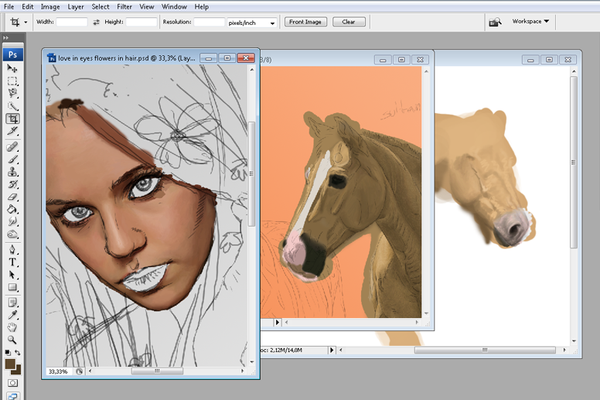600x400 pixels.
Task: Select the Crop tool in the toolbox
Action: coord(12,119)
